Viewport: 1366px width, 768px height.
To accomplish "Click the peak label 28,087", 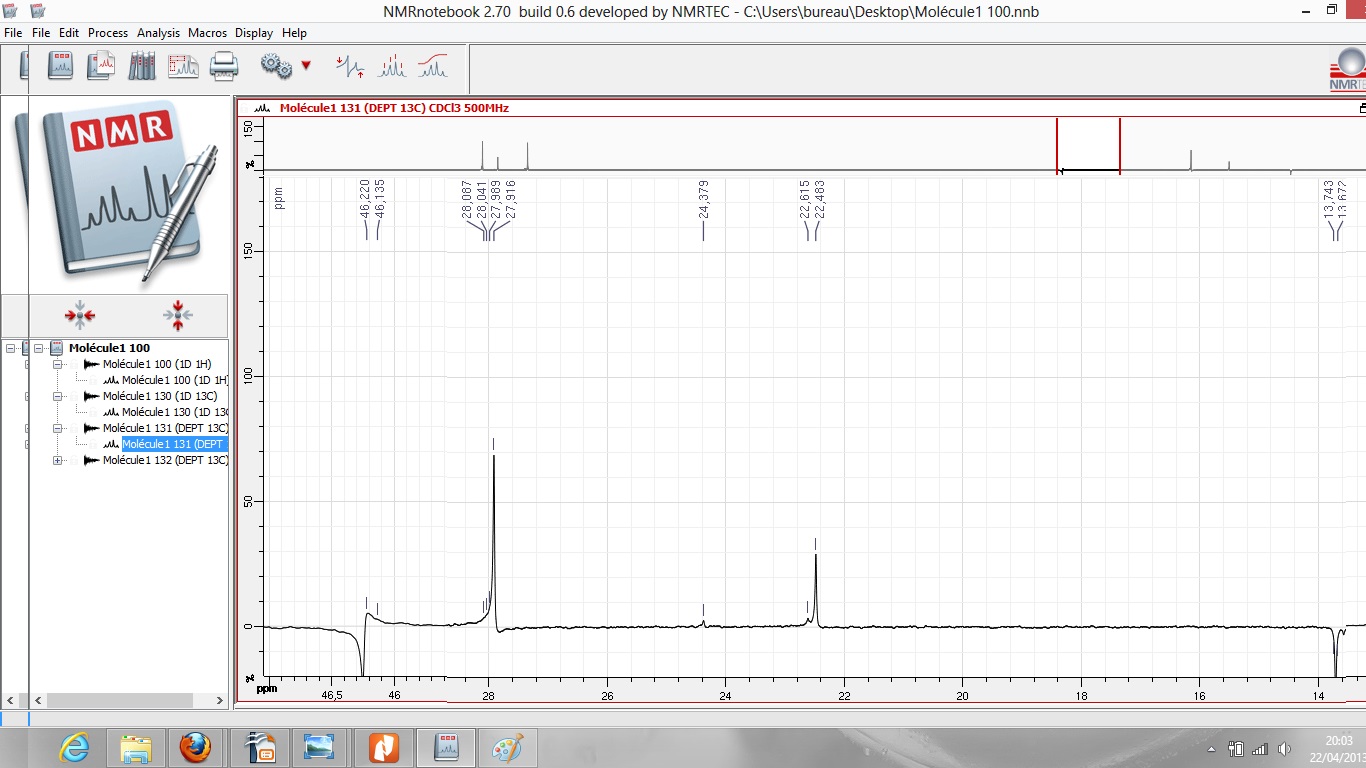I will (467, 199).
